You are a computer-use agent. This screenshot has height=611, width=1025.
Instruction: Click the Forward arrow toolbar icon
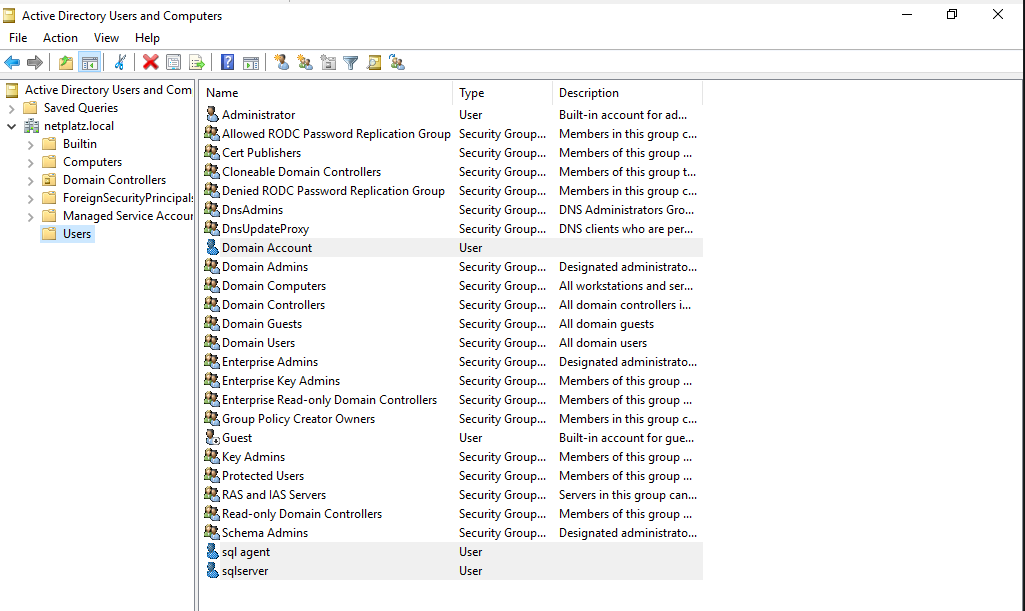point(35,63)
